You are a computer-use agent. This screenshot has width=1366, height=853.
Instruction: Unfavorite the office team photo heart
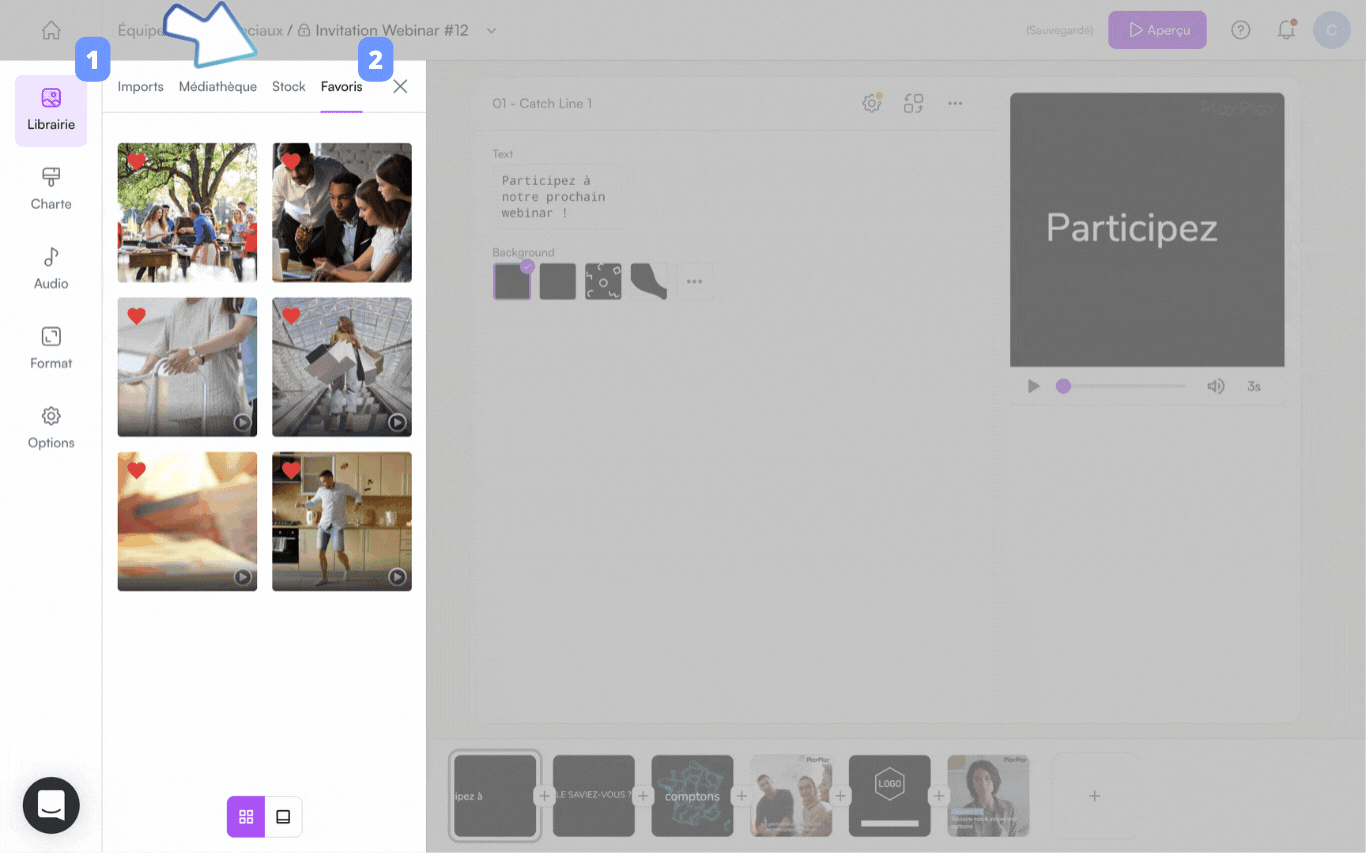coord(291,161)
